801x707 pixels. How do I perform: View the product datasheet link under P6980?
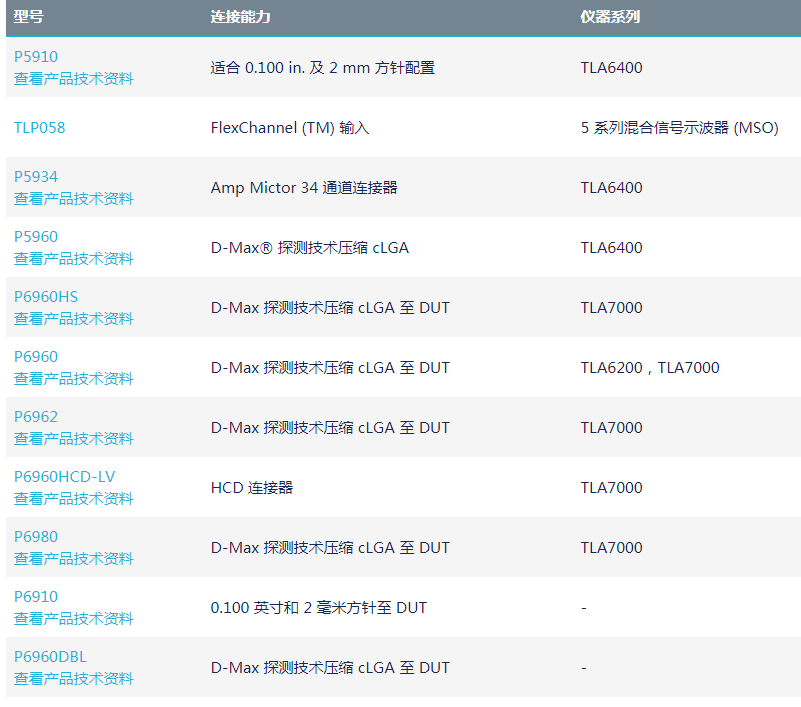pos(74,559)
